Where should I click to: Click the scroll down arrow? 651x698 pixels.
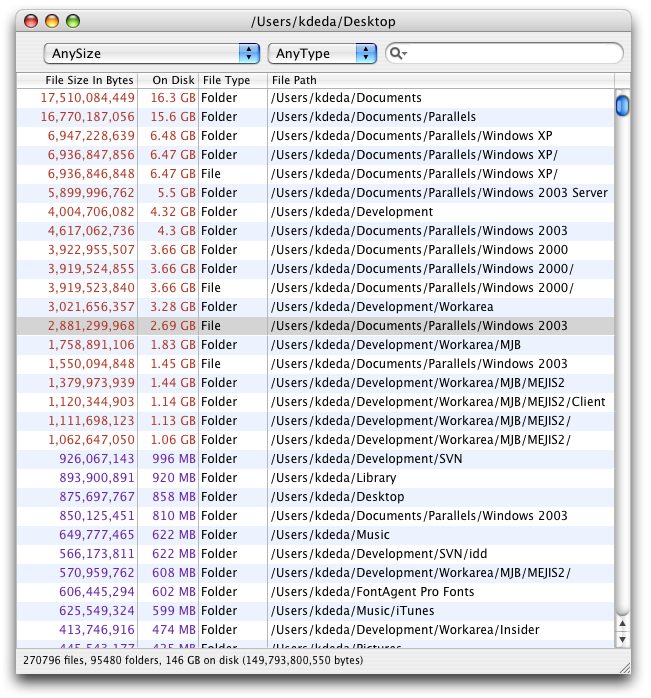tap(622, 639)
